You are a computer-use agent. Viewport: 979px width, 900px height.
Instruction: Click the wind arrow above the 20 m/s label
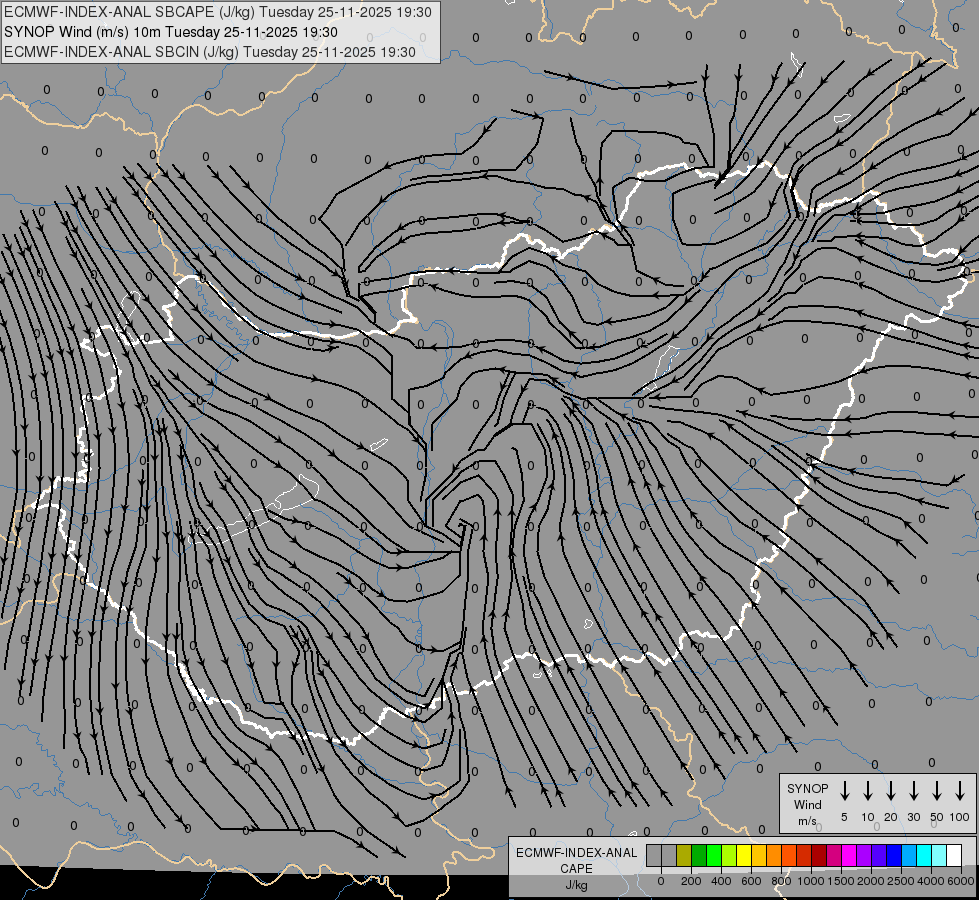pyautogui.click(x=891, y=791)
